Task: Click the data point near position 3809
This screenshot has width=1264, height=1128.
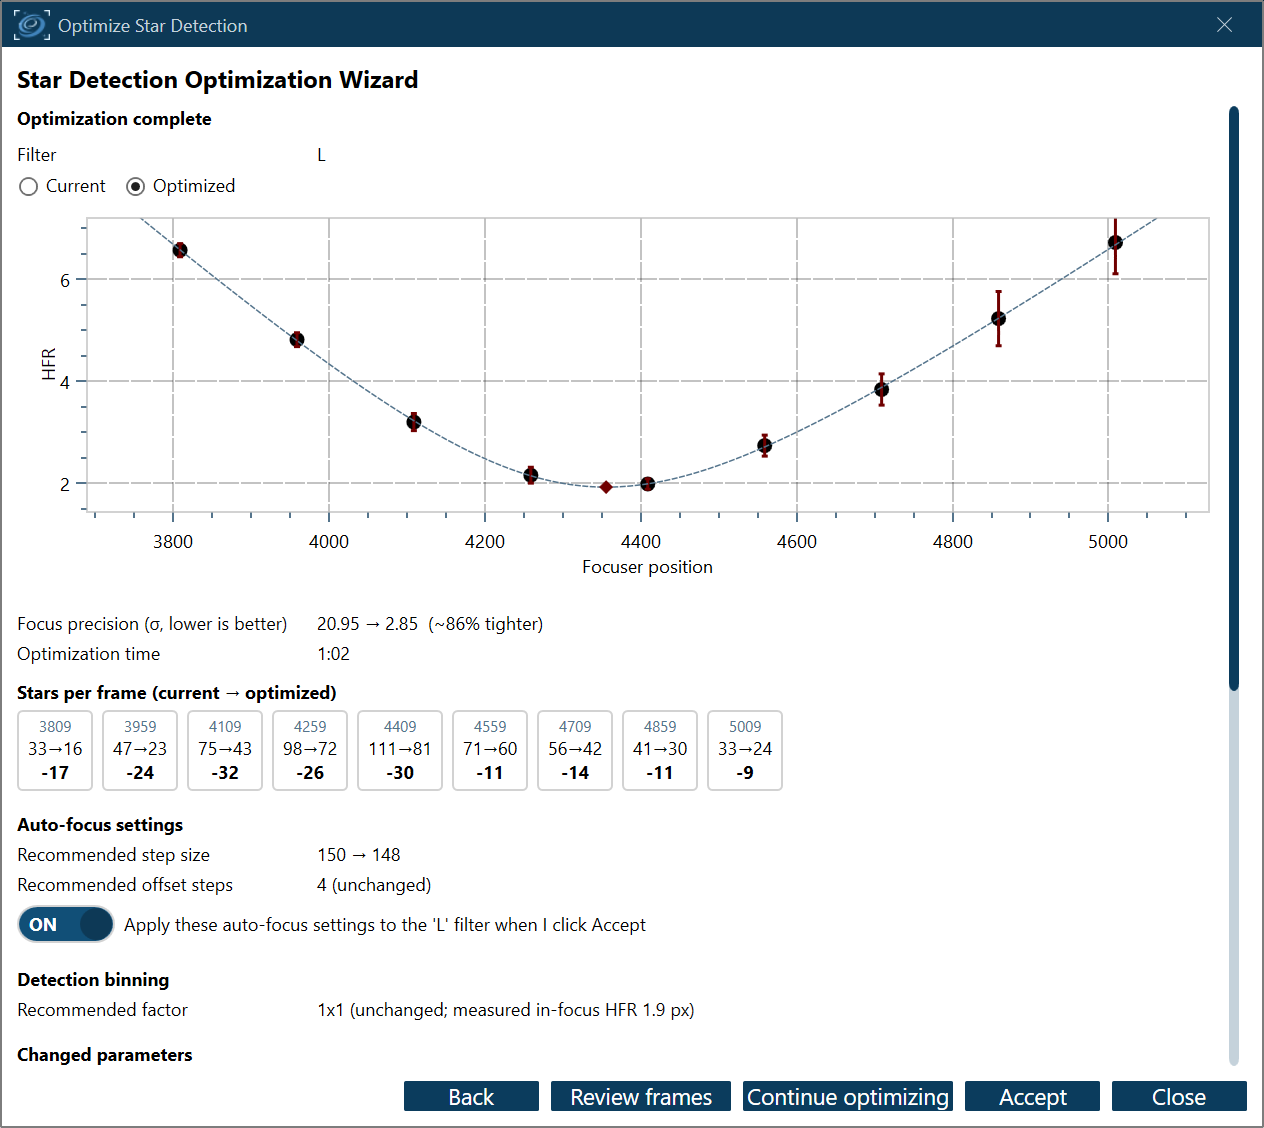Action: (180, 250)
